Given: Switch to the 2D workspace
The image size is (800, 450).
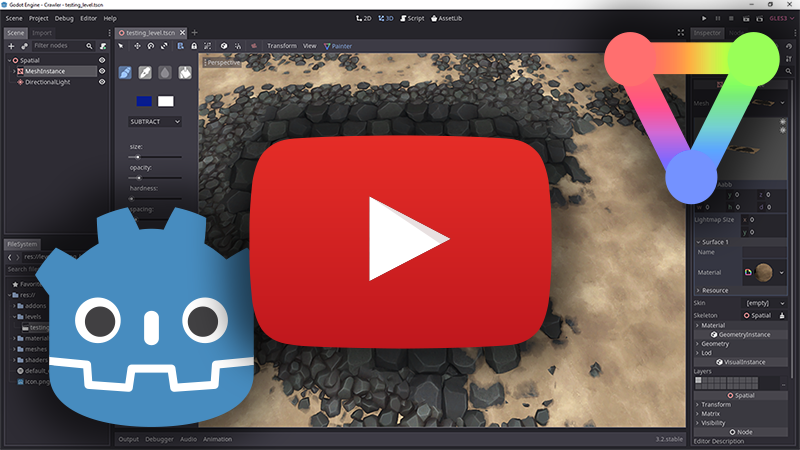Looking at the screenshot, I should (364, 18).
